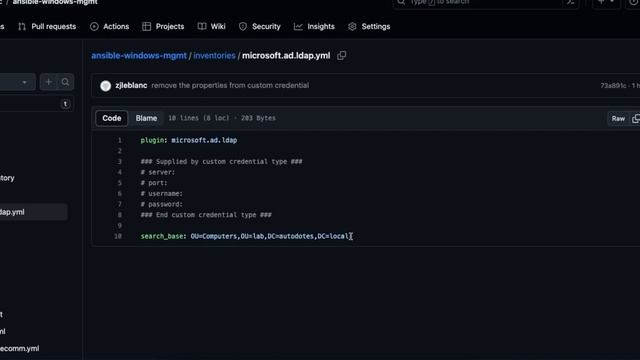640x360 pixels.
Task: Open the Pull requests tab
Action: click(47, 27)
